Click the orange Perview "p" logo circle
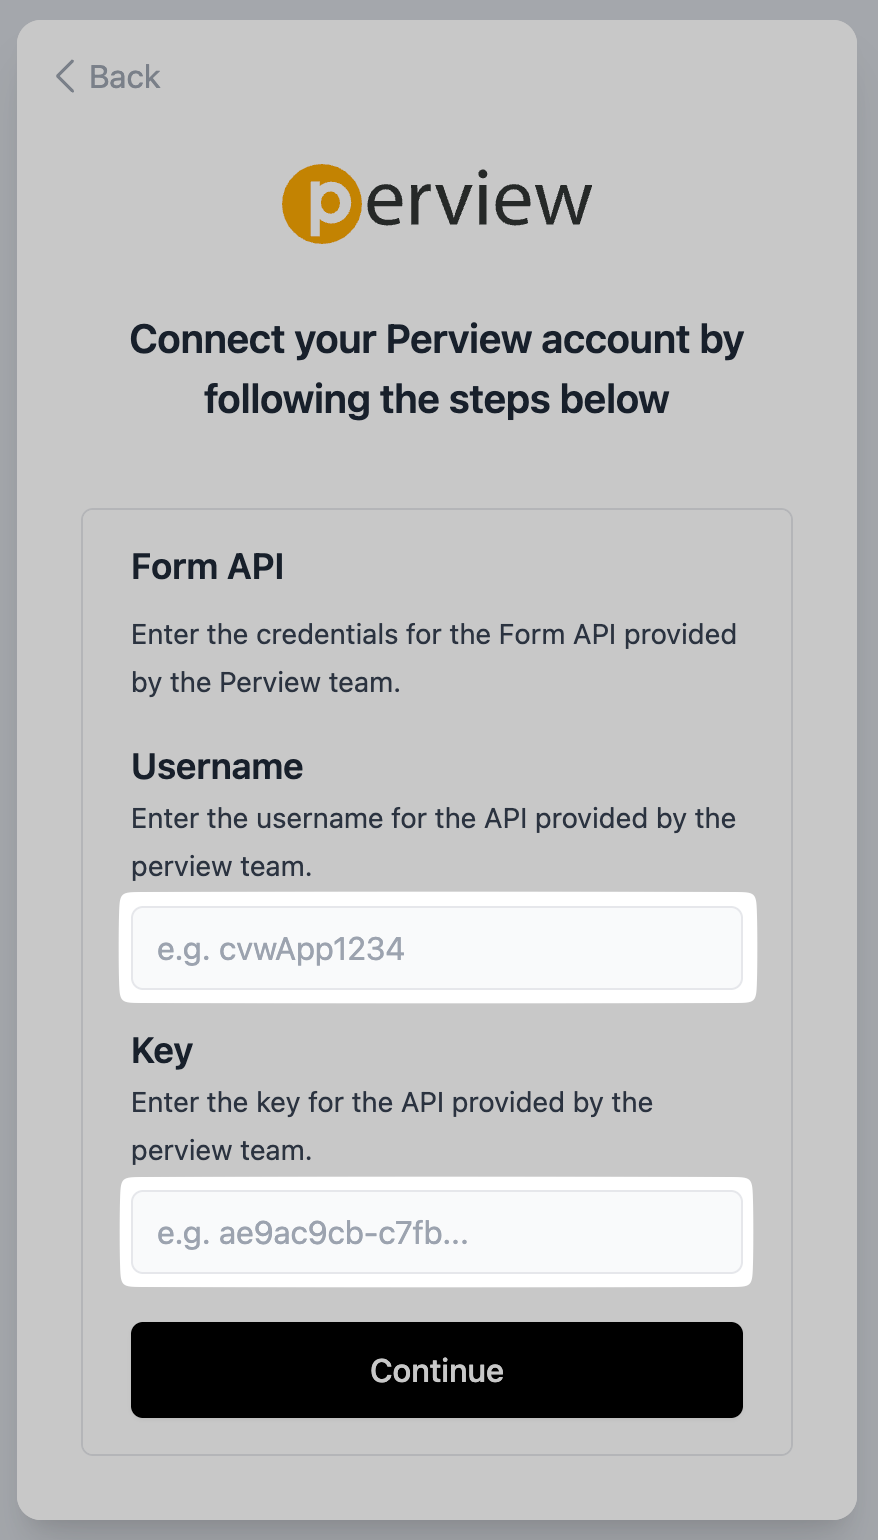This screenshot has height=1540, width=878. coord(321,204)
